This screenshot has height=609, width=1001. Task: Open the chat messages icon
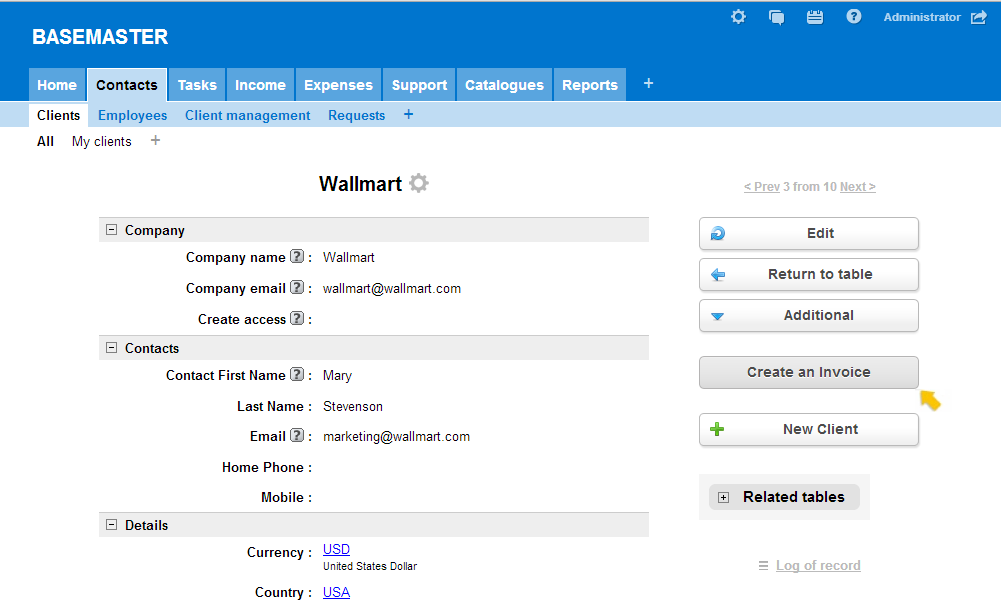[776, 17]
